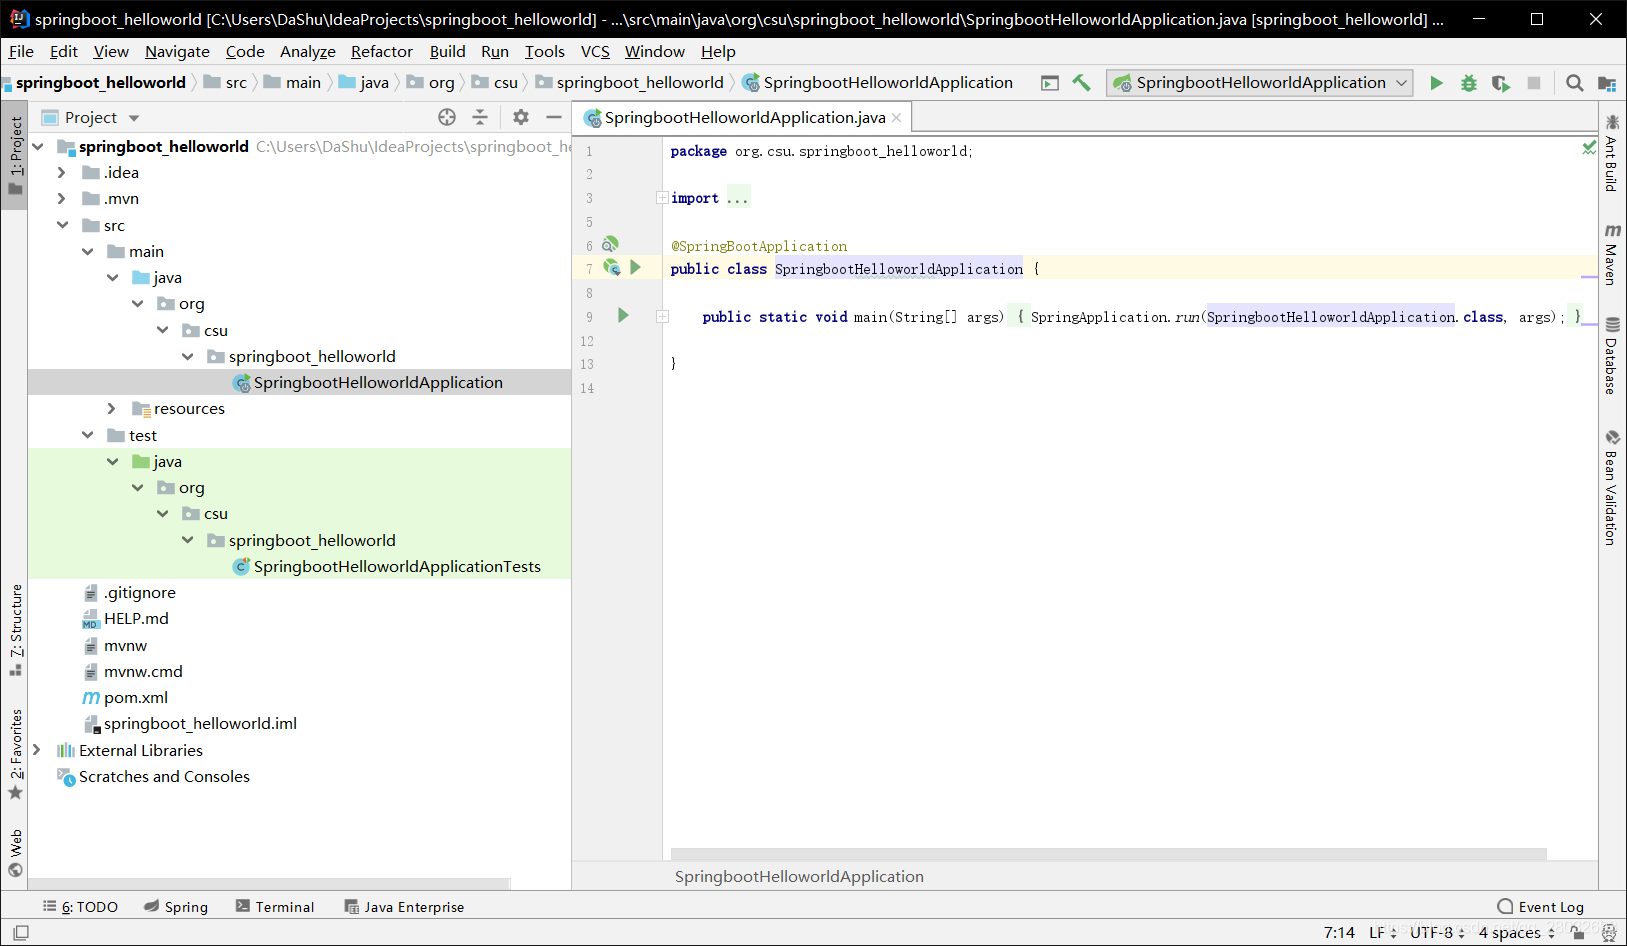Expand External Libraries node

point(36,750)
